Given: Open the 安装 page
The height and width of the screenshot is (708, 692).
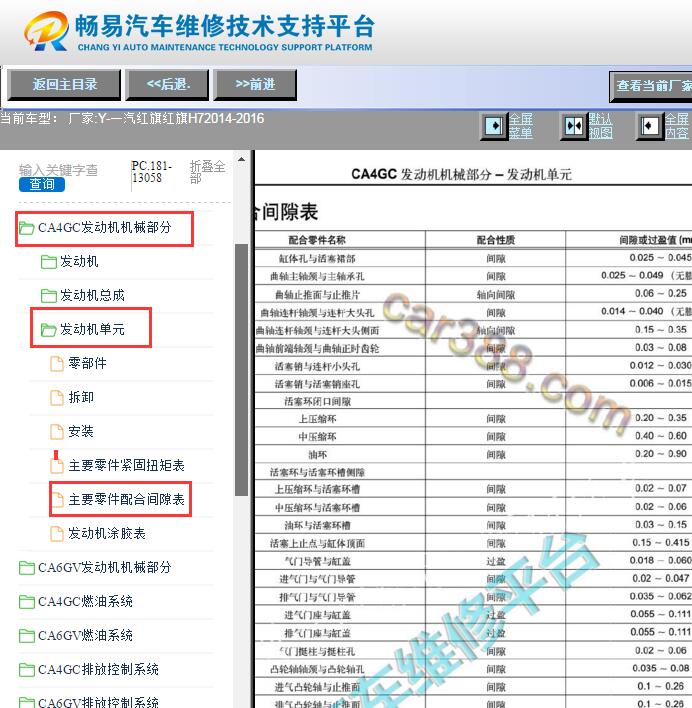Looking at the screenshot, I should pos(81,432).
